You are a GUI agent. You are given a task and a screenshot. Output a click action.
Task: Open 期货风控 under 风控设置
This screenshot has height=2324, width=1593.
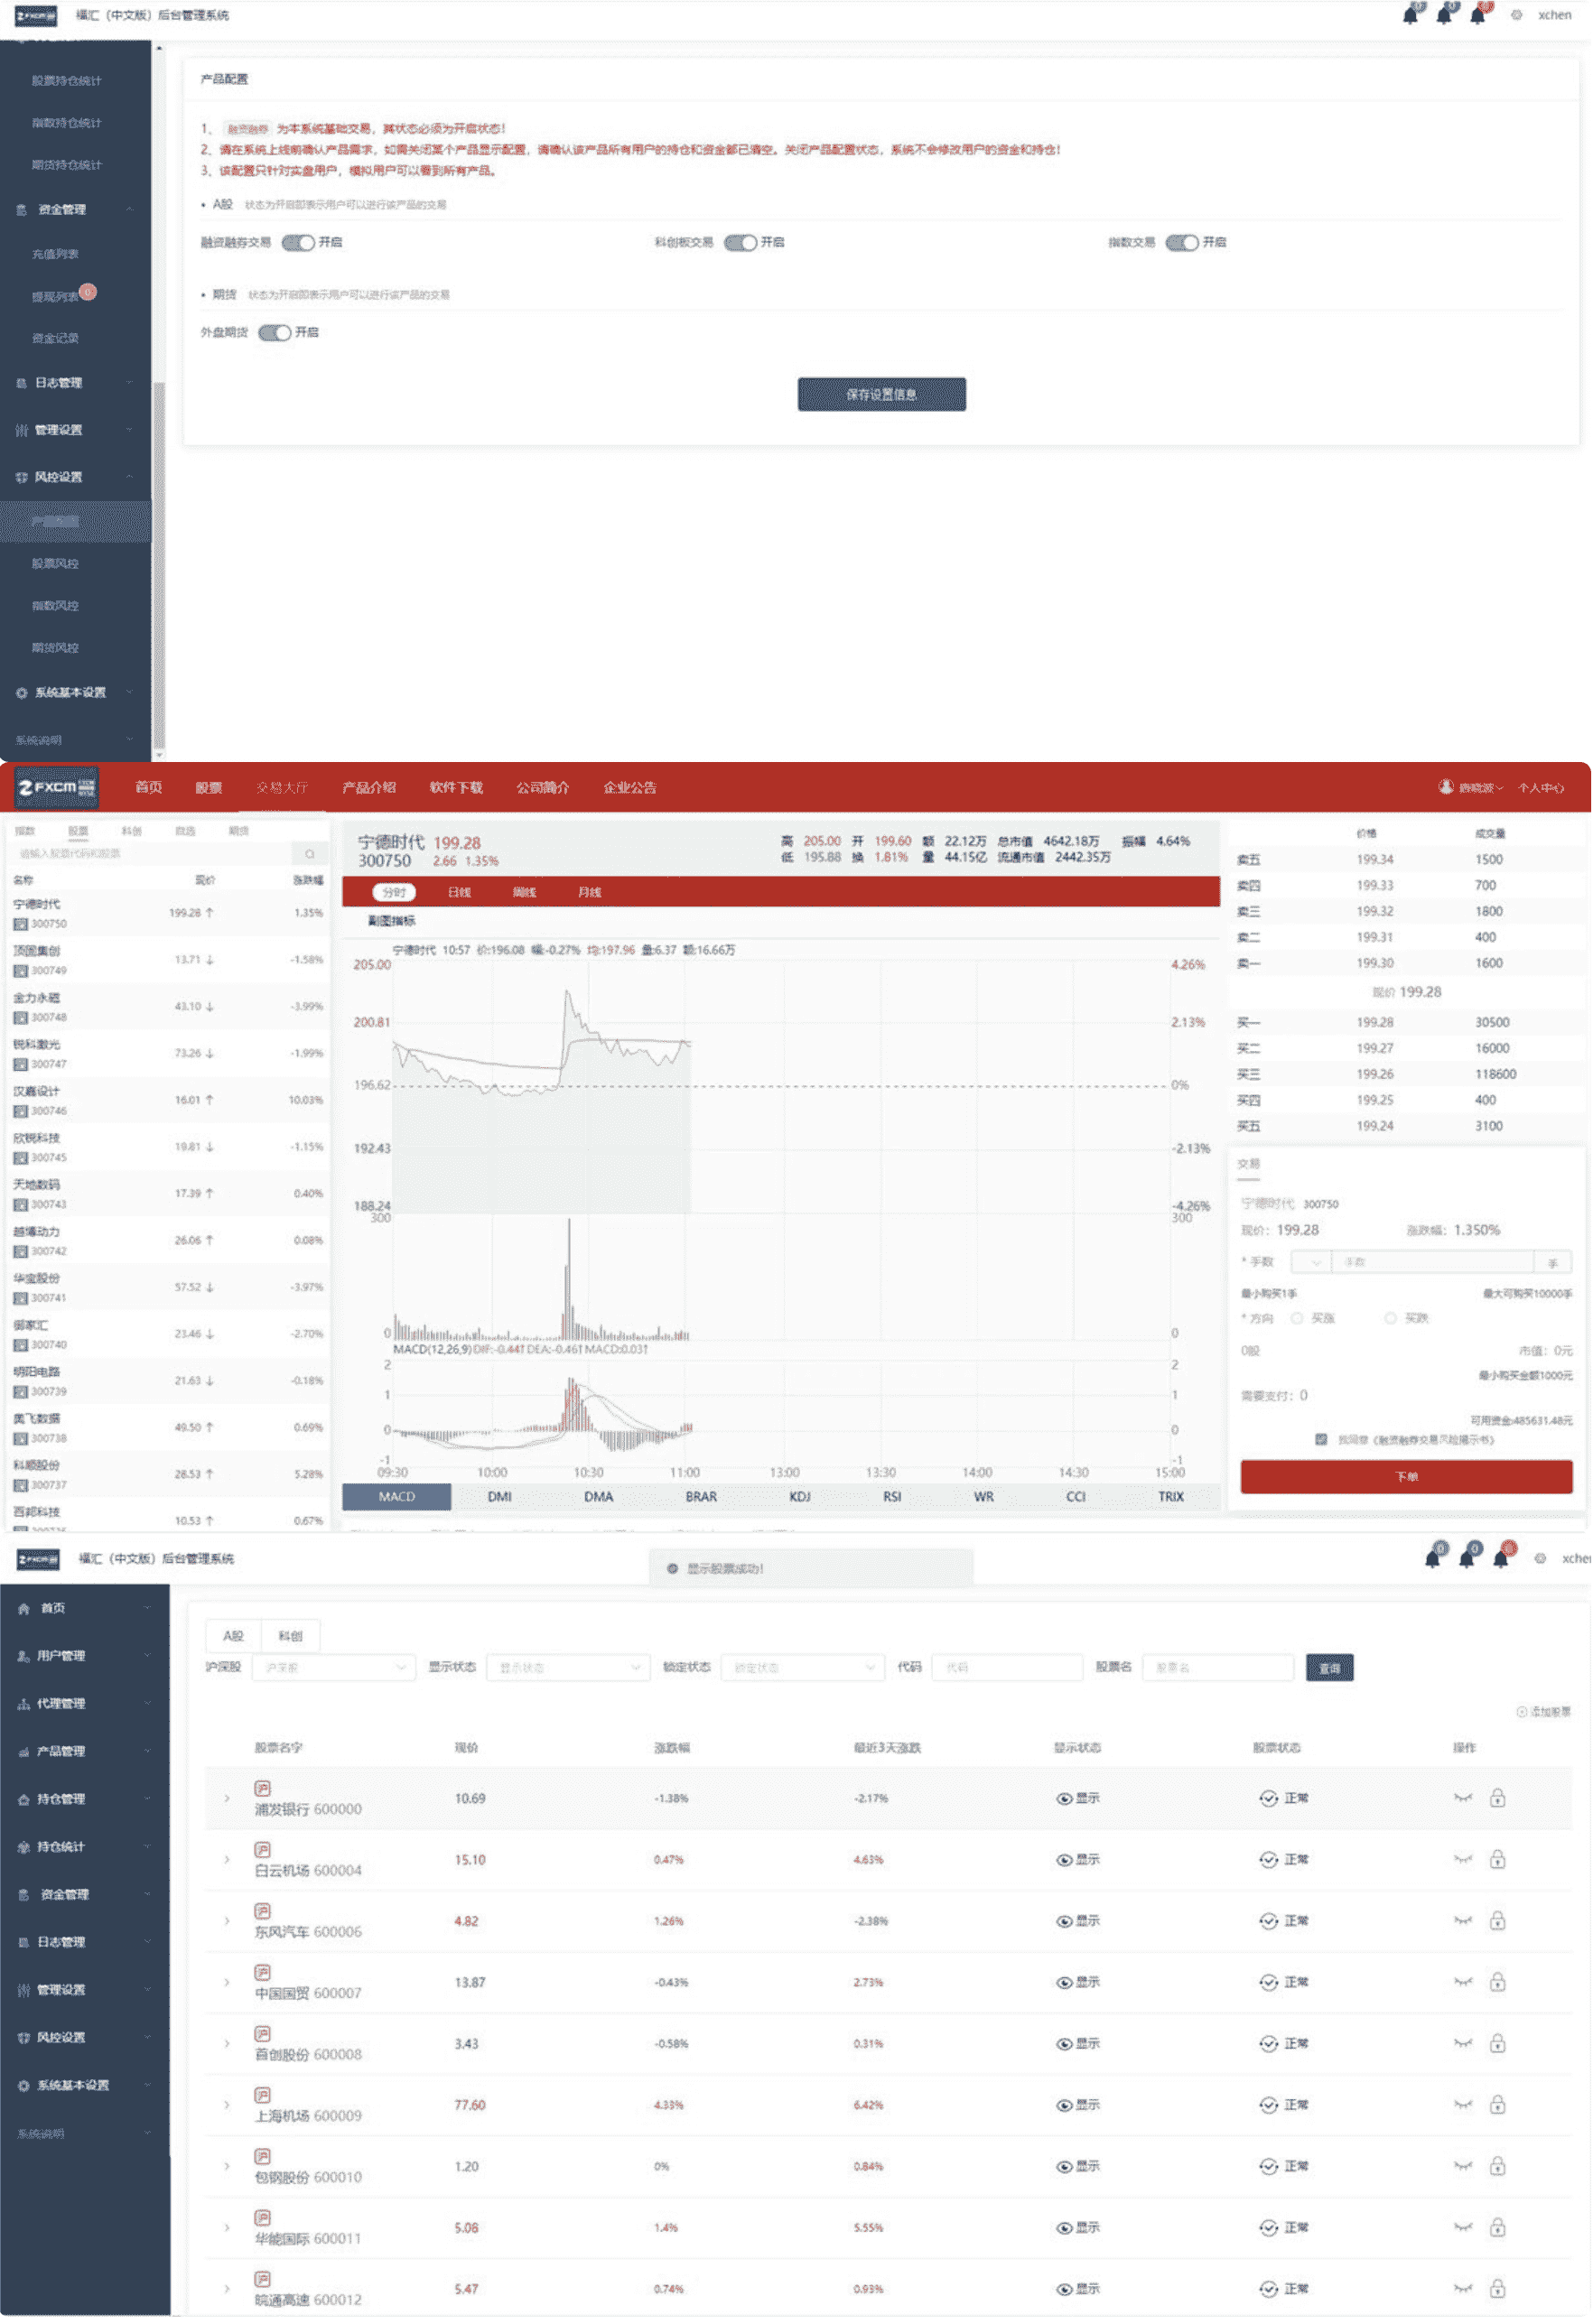[x=55, y=648]
